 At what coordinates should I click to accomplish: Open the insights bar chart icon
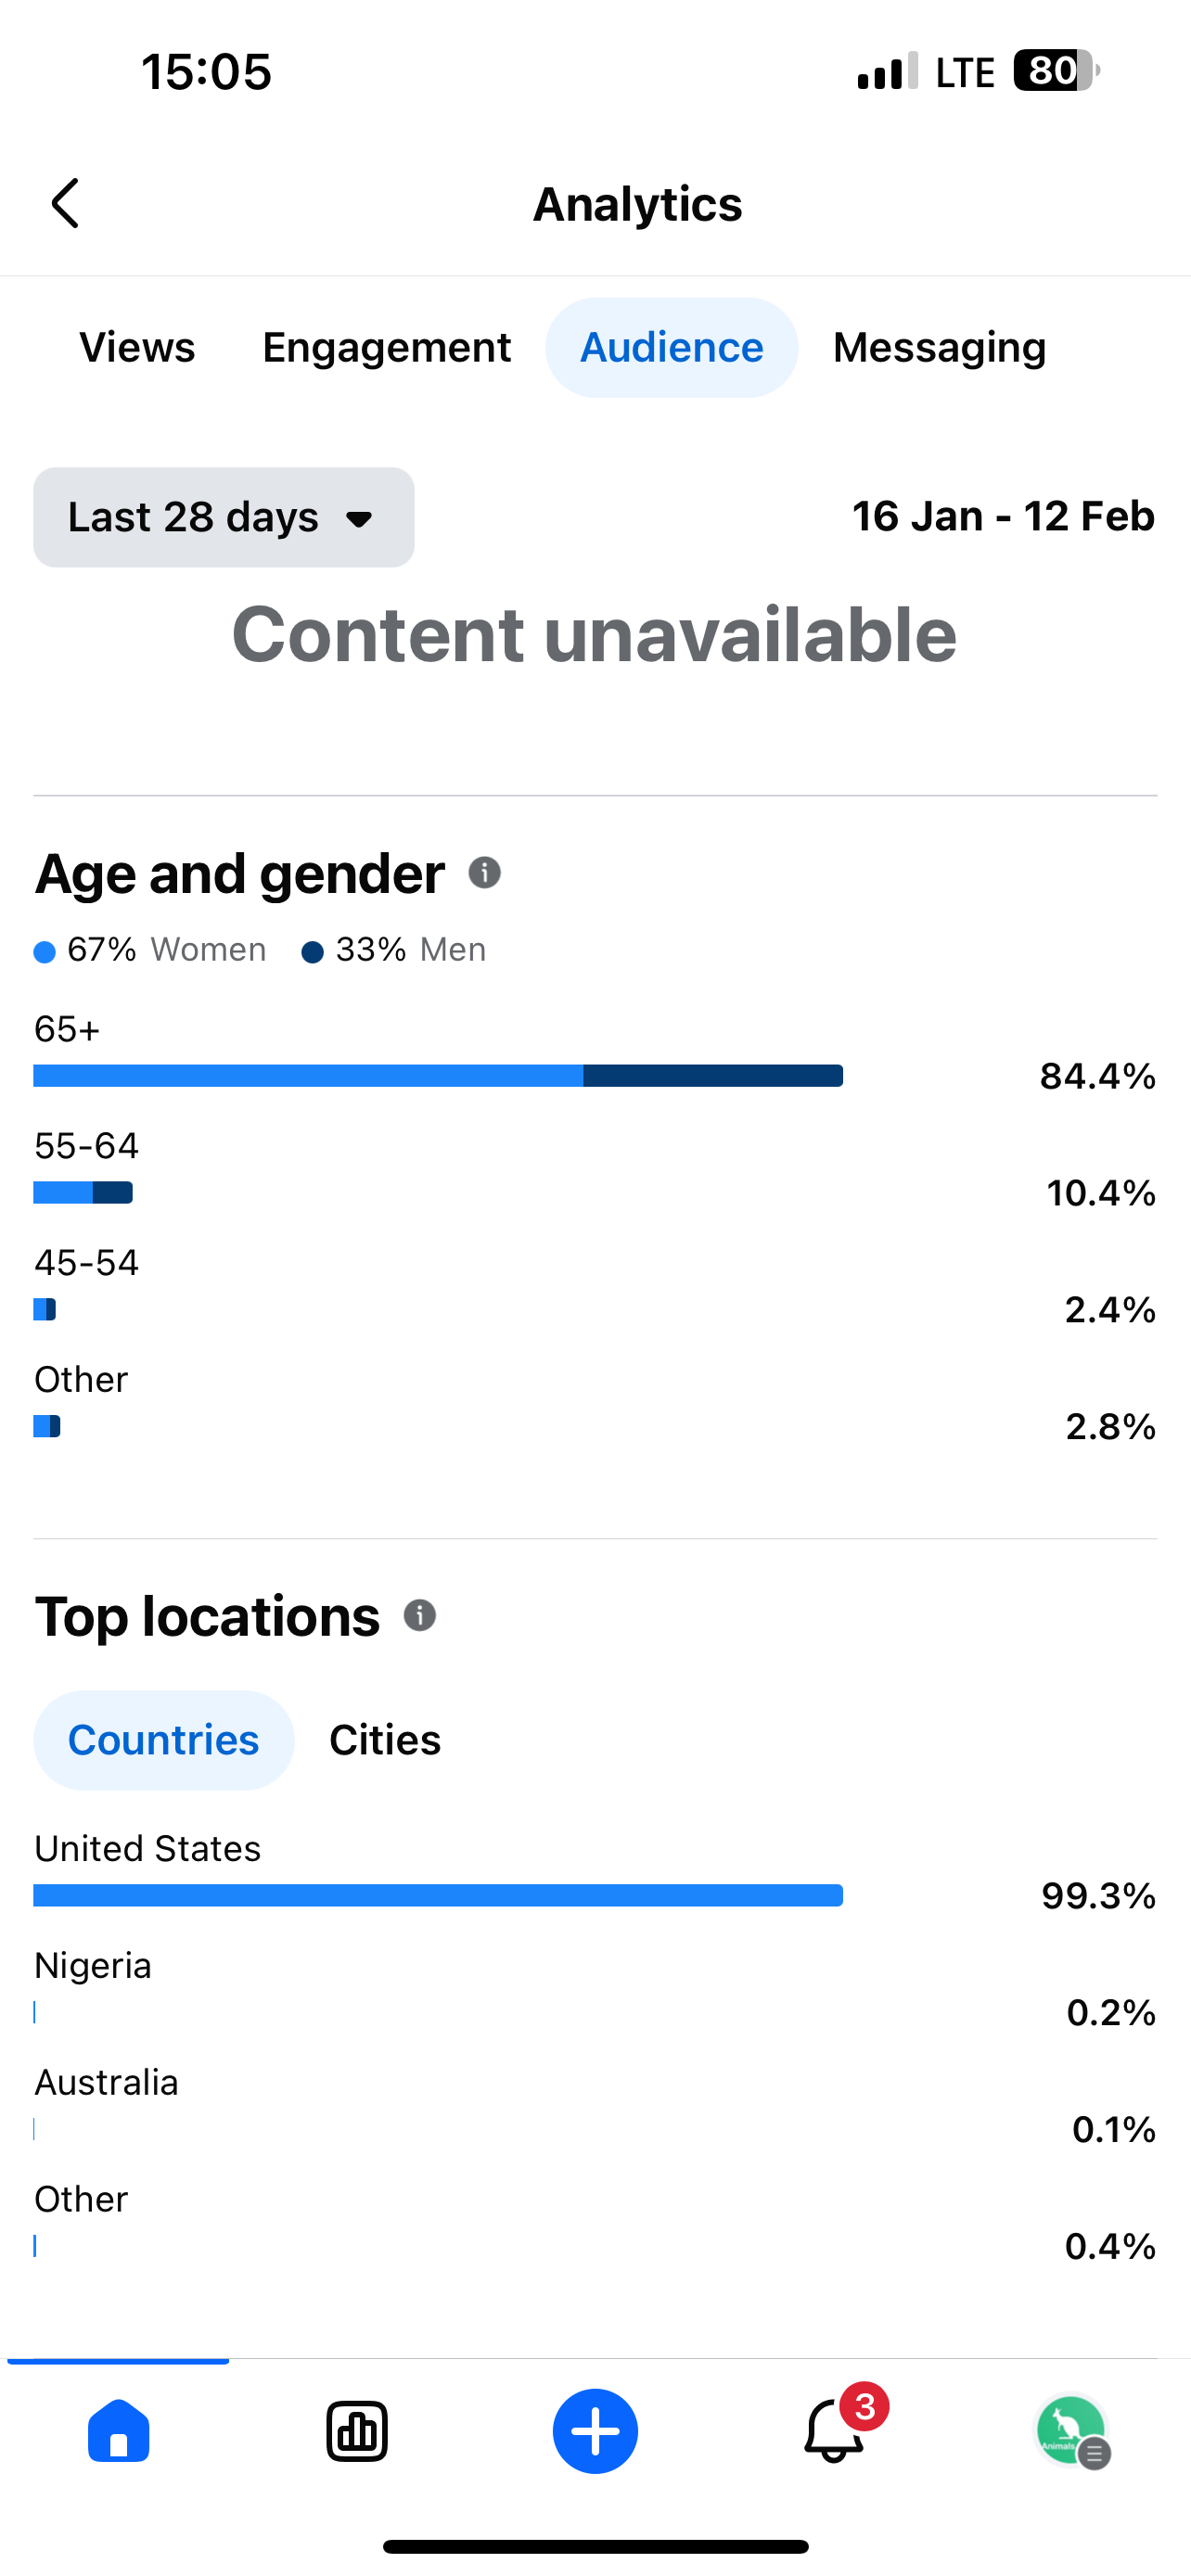(357, 2430)
